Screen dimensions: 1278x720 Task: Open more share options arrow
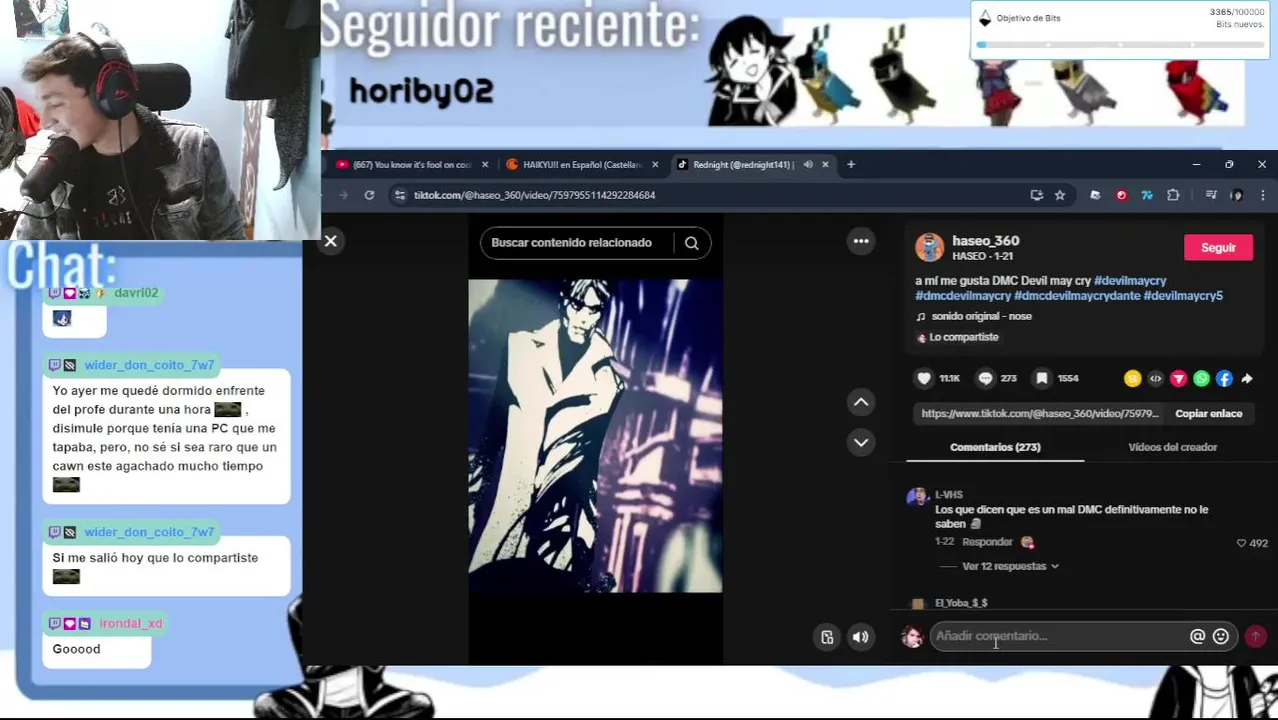coord(1247,378)
